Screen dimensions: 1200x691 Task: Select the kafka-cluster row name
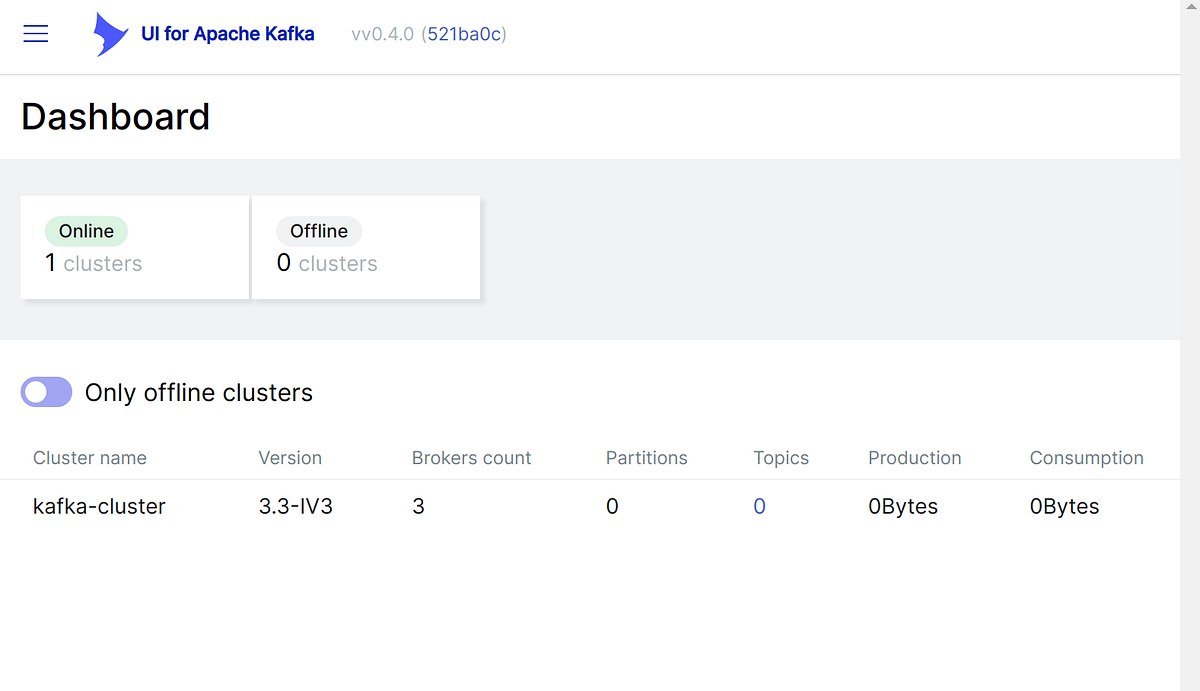coord(99,507)
